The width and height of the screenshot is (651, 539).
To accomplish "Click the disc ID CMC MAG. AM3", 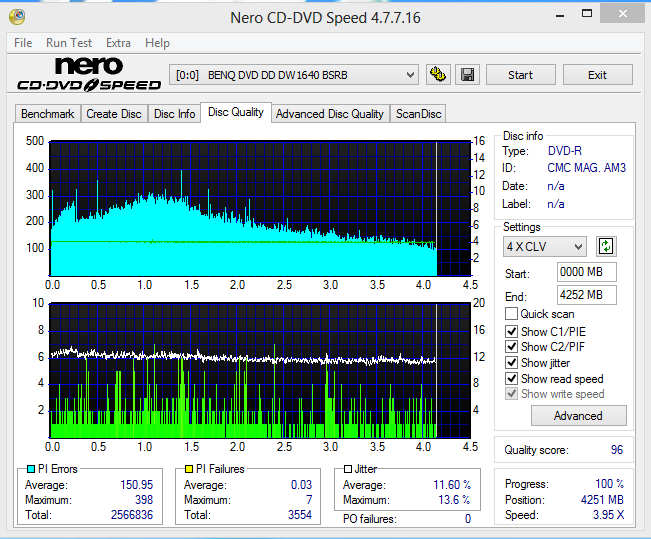I will click(587, 168).
